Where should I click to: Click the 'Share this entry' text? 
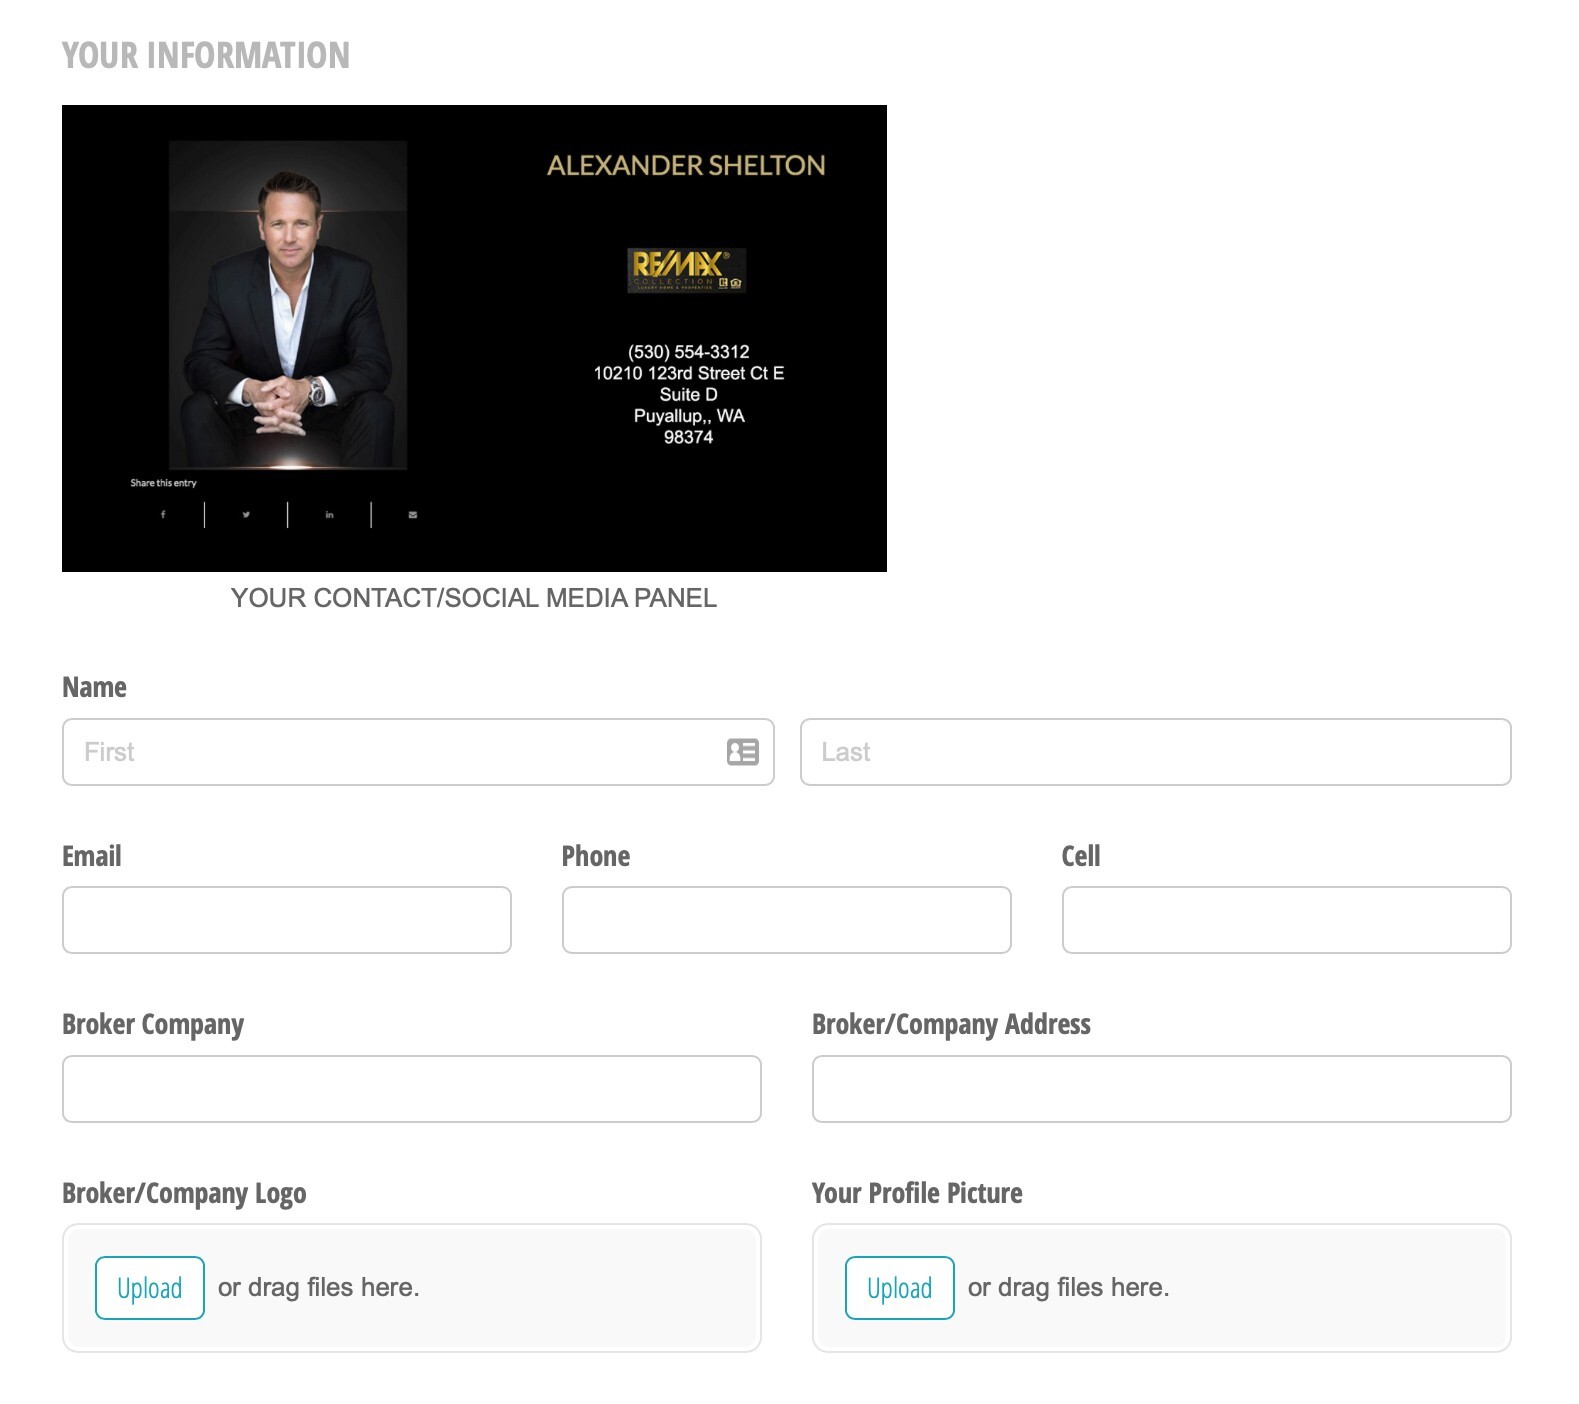[163, 483]
